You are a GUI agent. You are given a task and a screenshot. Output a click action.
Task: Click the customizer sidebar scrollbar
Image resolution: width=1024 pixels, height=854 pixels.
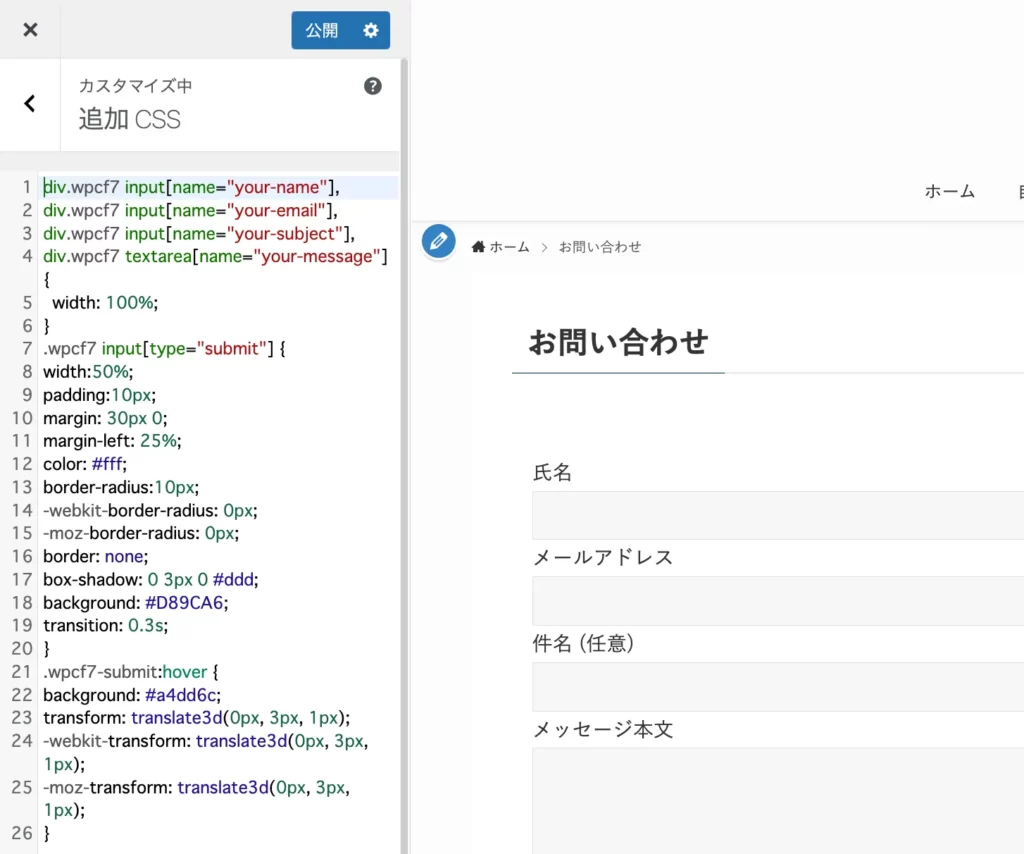click(404, 456)
